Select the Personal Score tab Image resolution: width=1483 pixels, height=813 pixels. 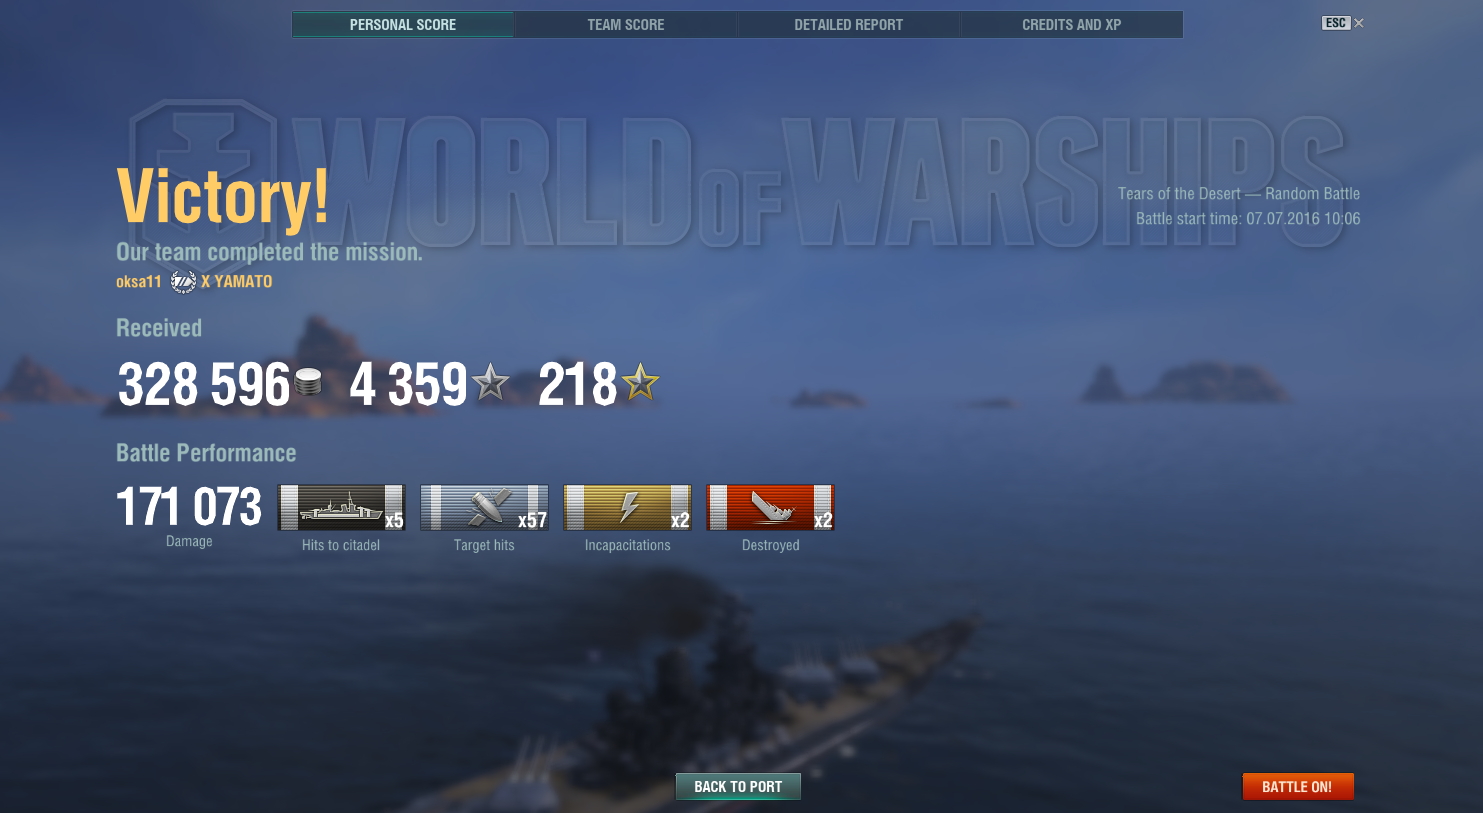pyautogui.click(x=403, y=25)
